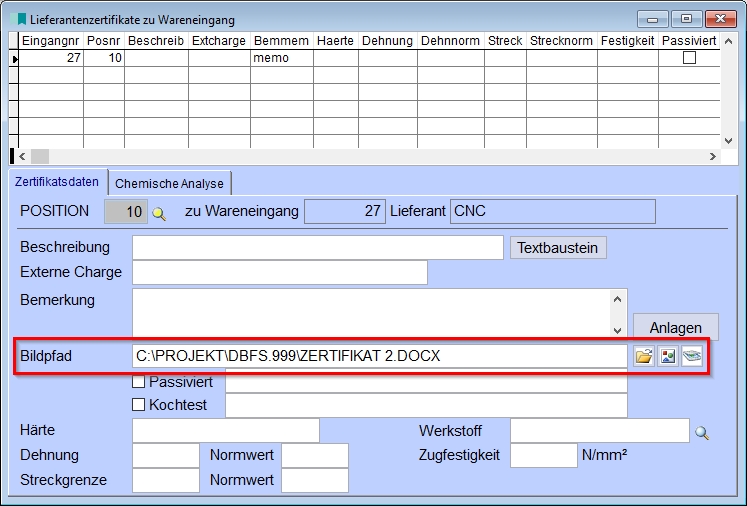This screenshot has width=747, height=506.
Task: Click Bemerkung scroll-down arrow
Action: (x=617, y=330)
